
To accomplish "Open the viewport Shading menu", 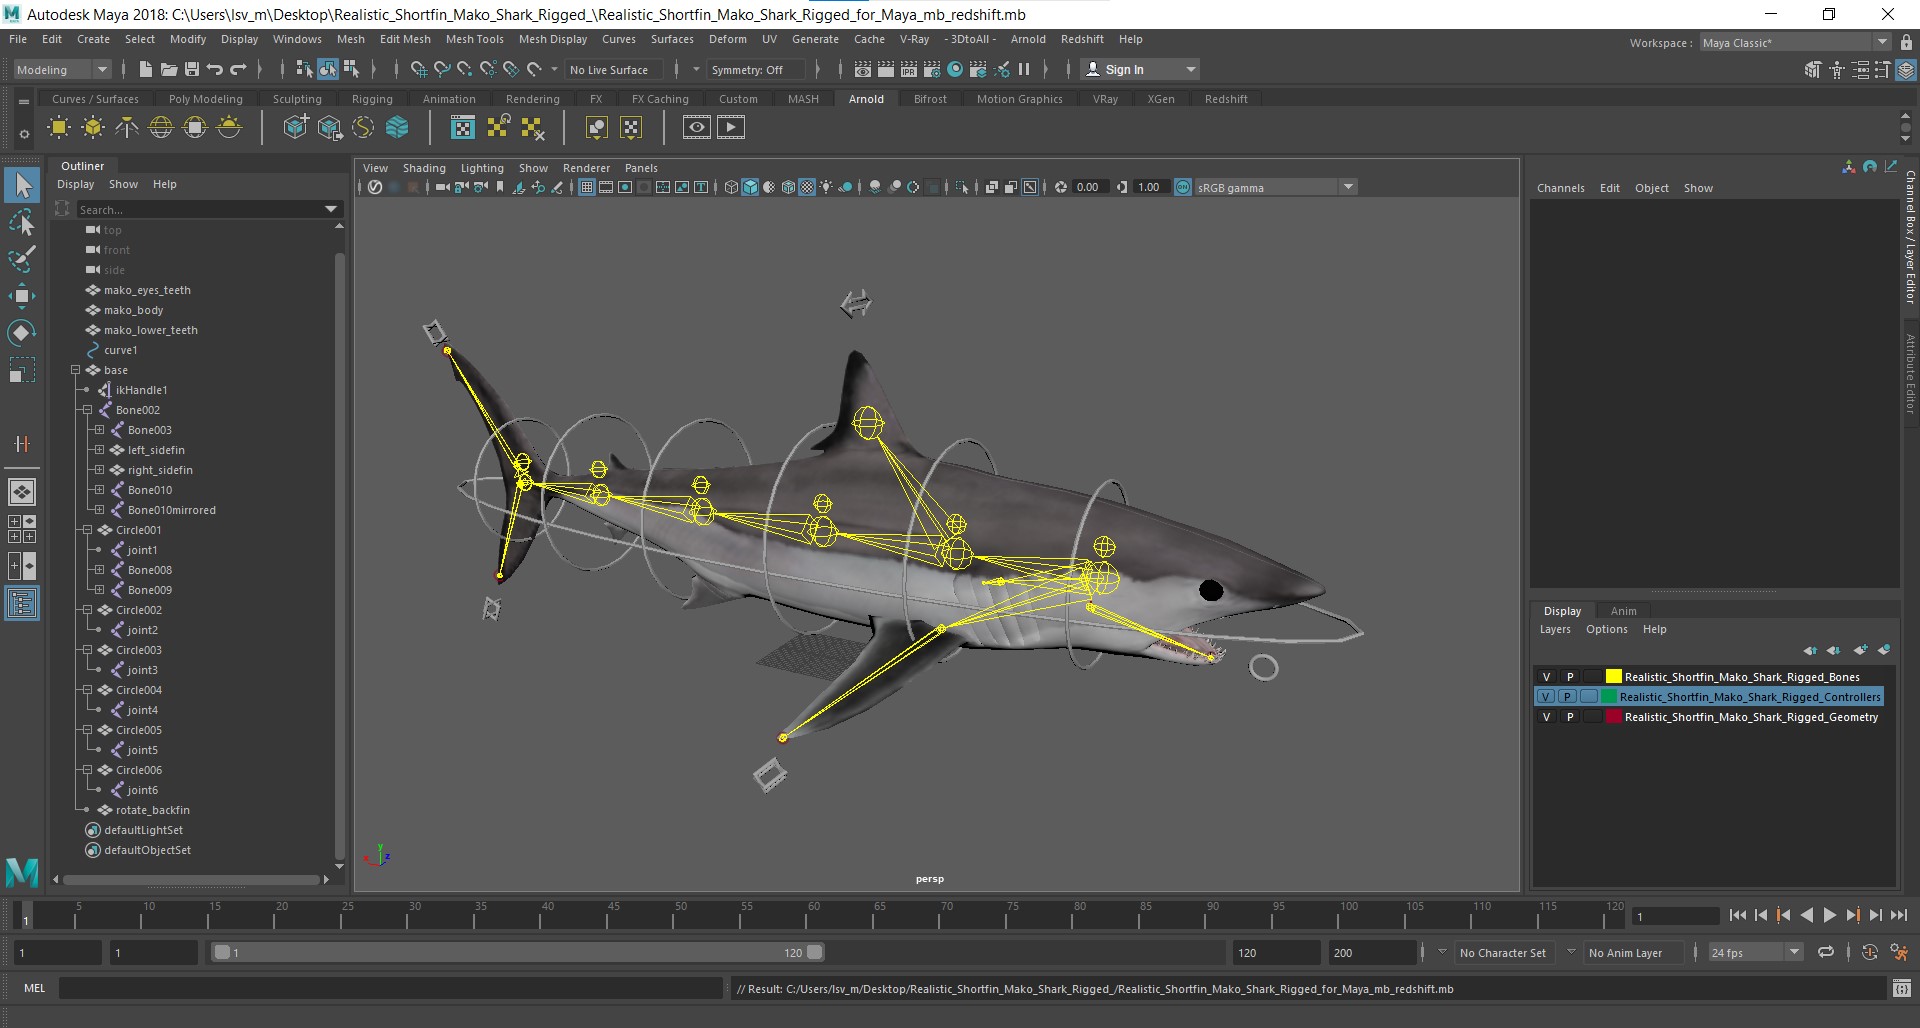I will point(424,168).
